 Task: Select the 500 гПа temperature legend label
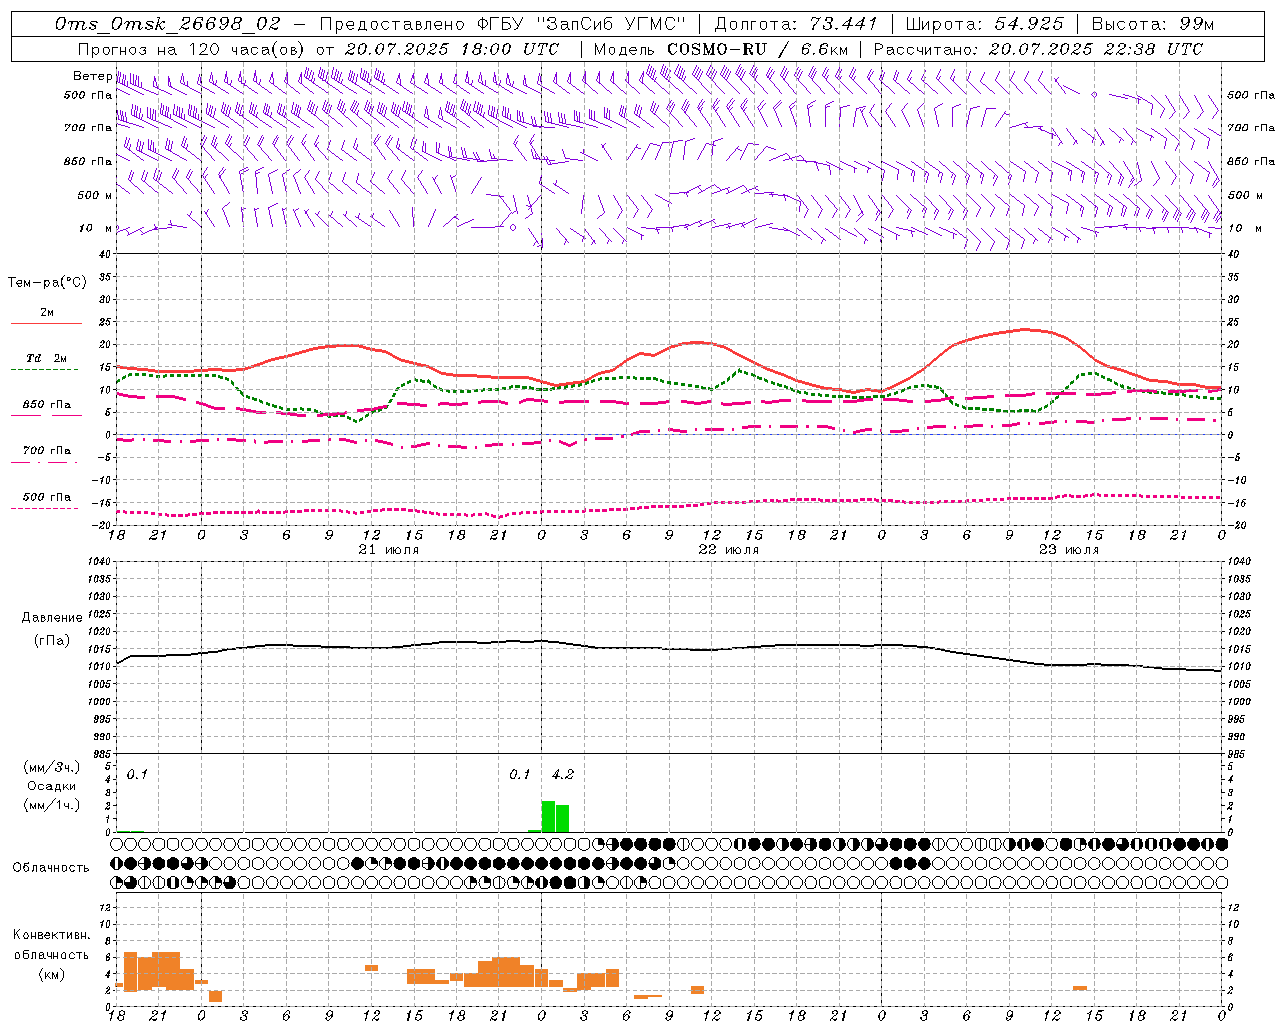coord(47,497)
